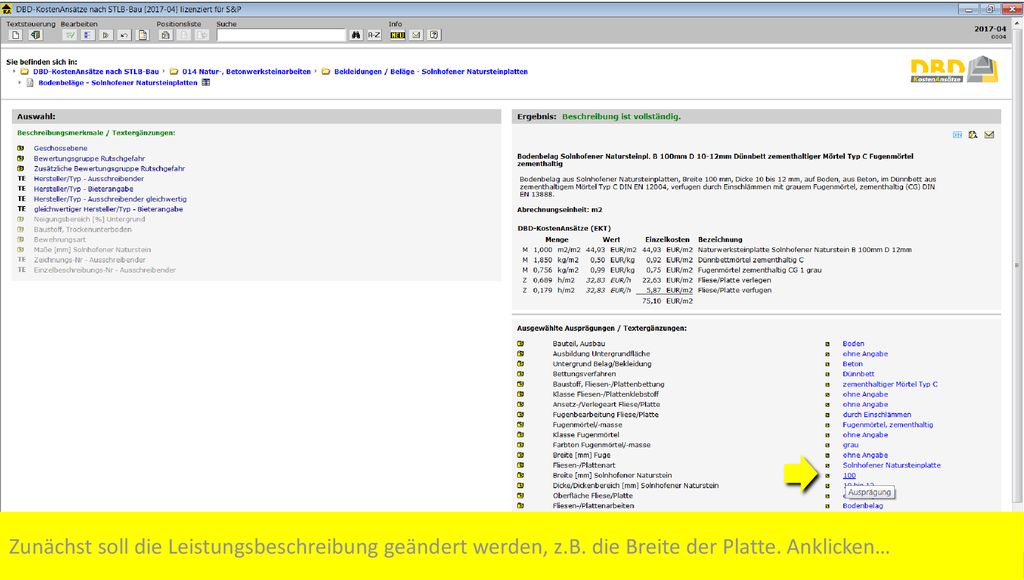Viewport: 1024px width, 580px height.
Task: Click the play arrow icon under Bearbeiten
Action: (106, 35)
